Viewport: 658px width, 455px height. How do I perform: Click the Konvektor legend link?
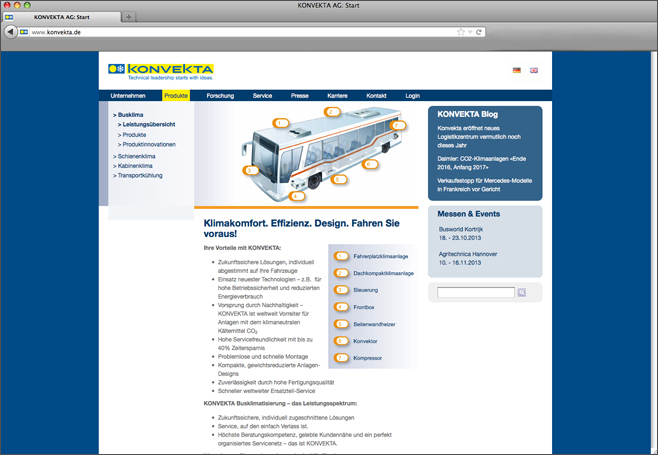tap(365, 341)
